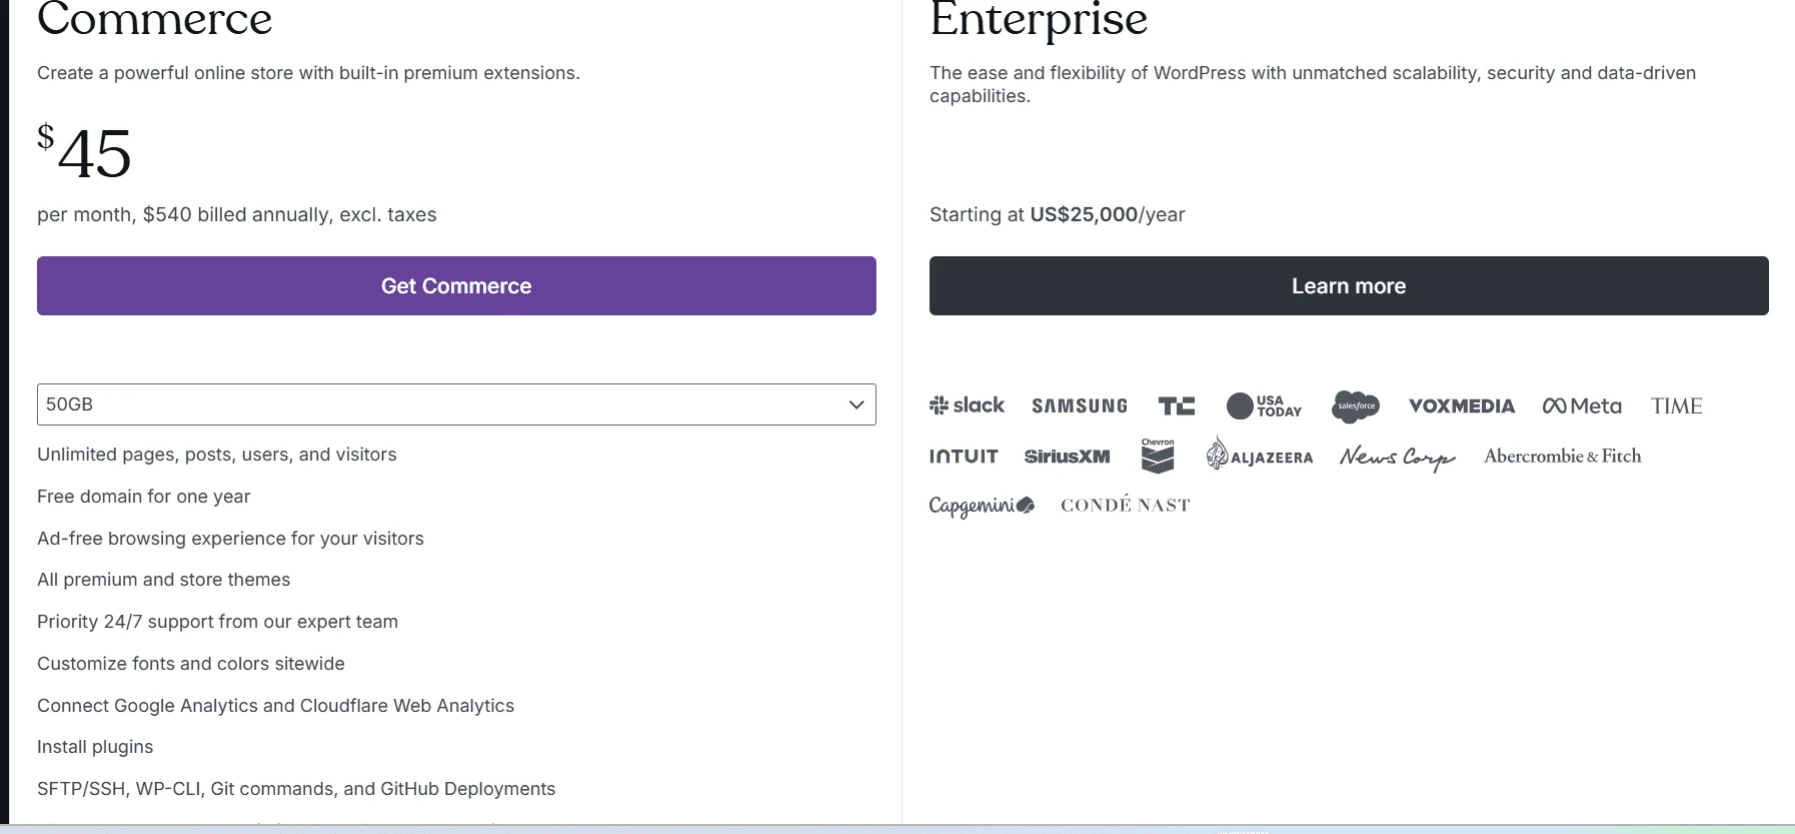Click 'per month, $540 billed annually' text

tap(237, 215)
